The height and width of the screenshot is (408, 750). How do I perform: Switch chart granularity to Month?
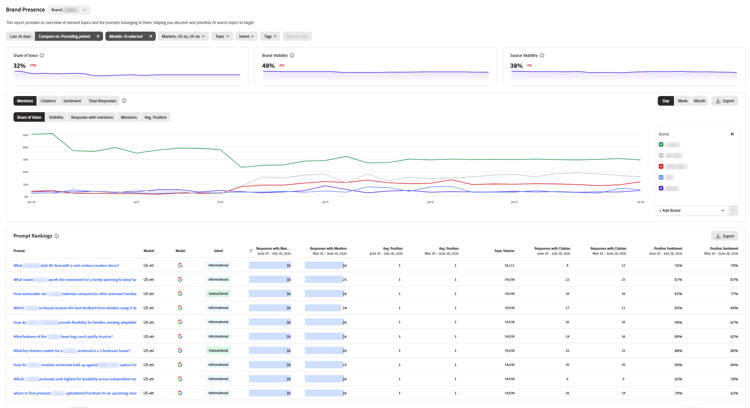(699, 101)
